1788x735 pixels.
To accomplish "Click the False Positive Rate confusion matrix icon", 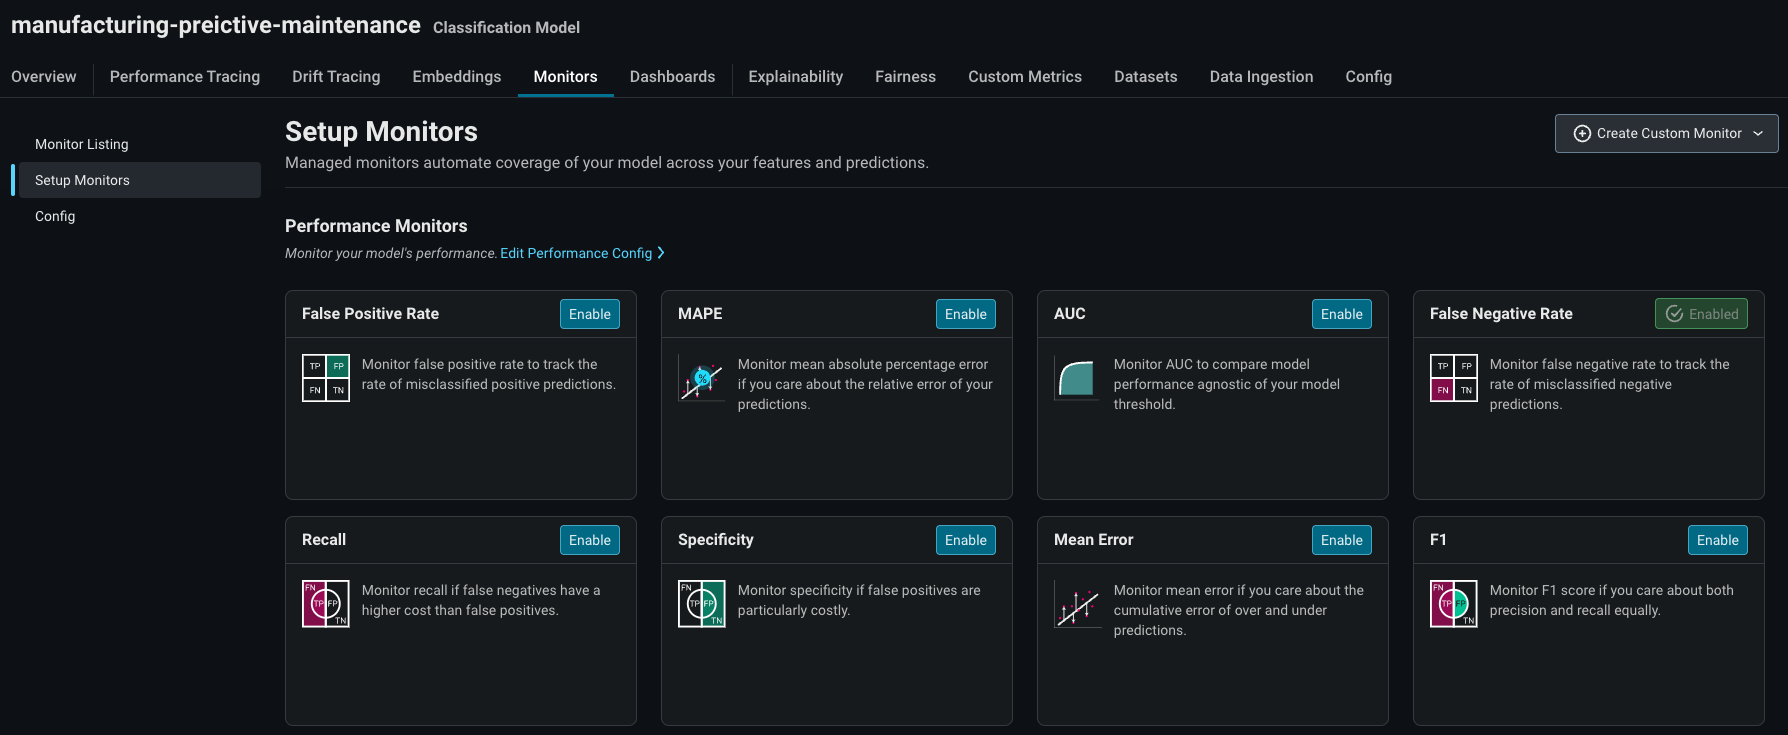I will 326,378.
